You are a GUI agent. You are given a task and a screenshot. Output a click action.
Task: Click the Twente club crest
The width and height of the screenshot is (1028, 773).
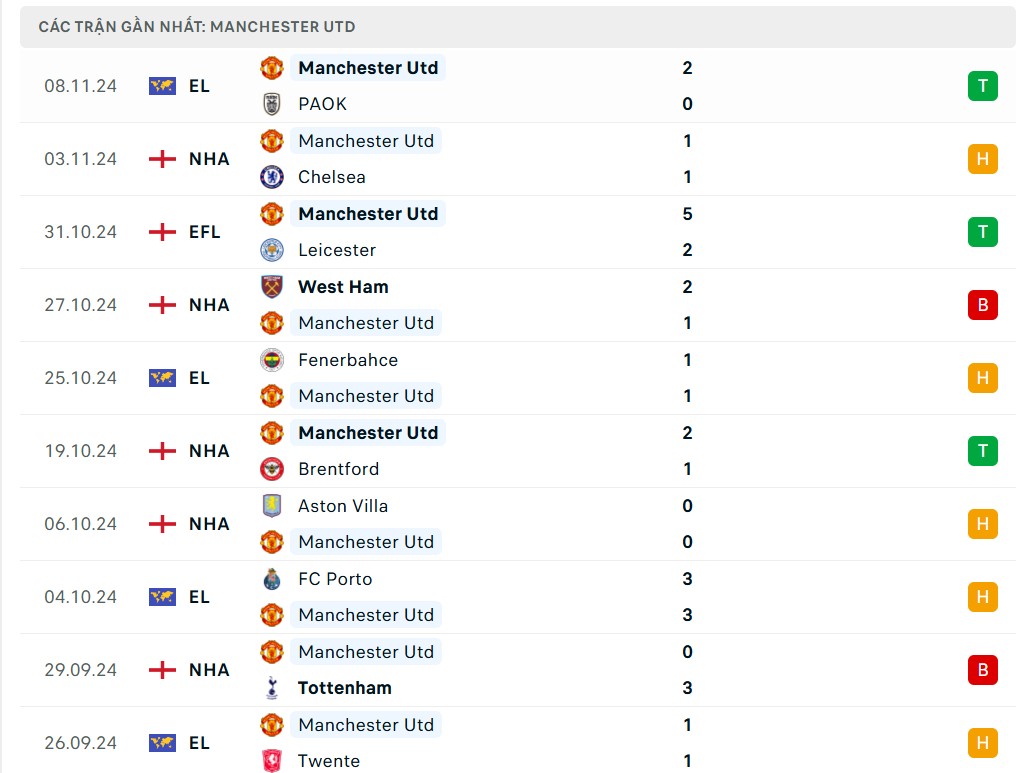pos(271,761)
